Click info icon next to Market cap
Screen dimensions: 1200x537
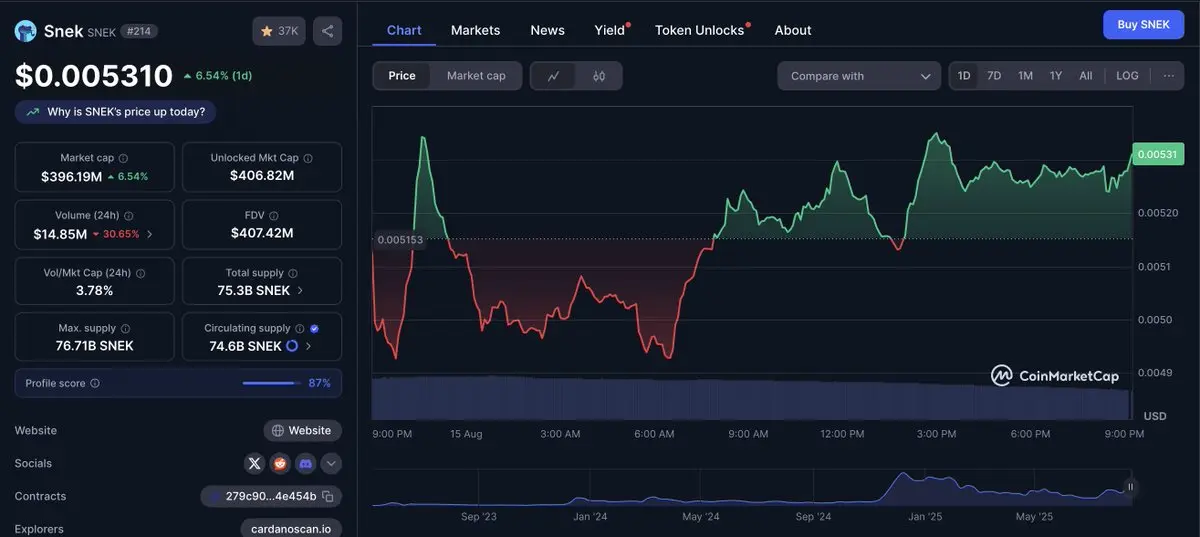tap(123, 158)
